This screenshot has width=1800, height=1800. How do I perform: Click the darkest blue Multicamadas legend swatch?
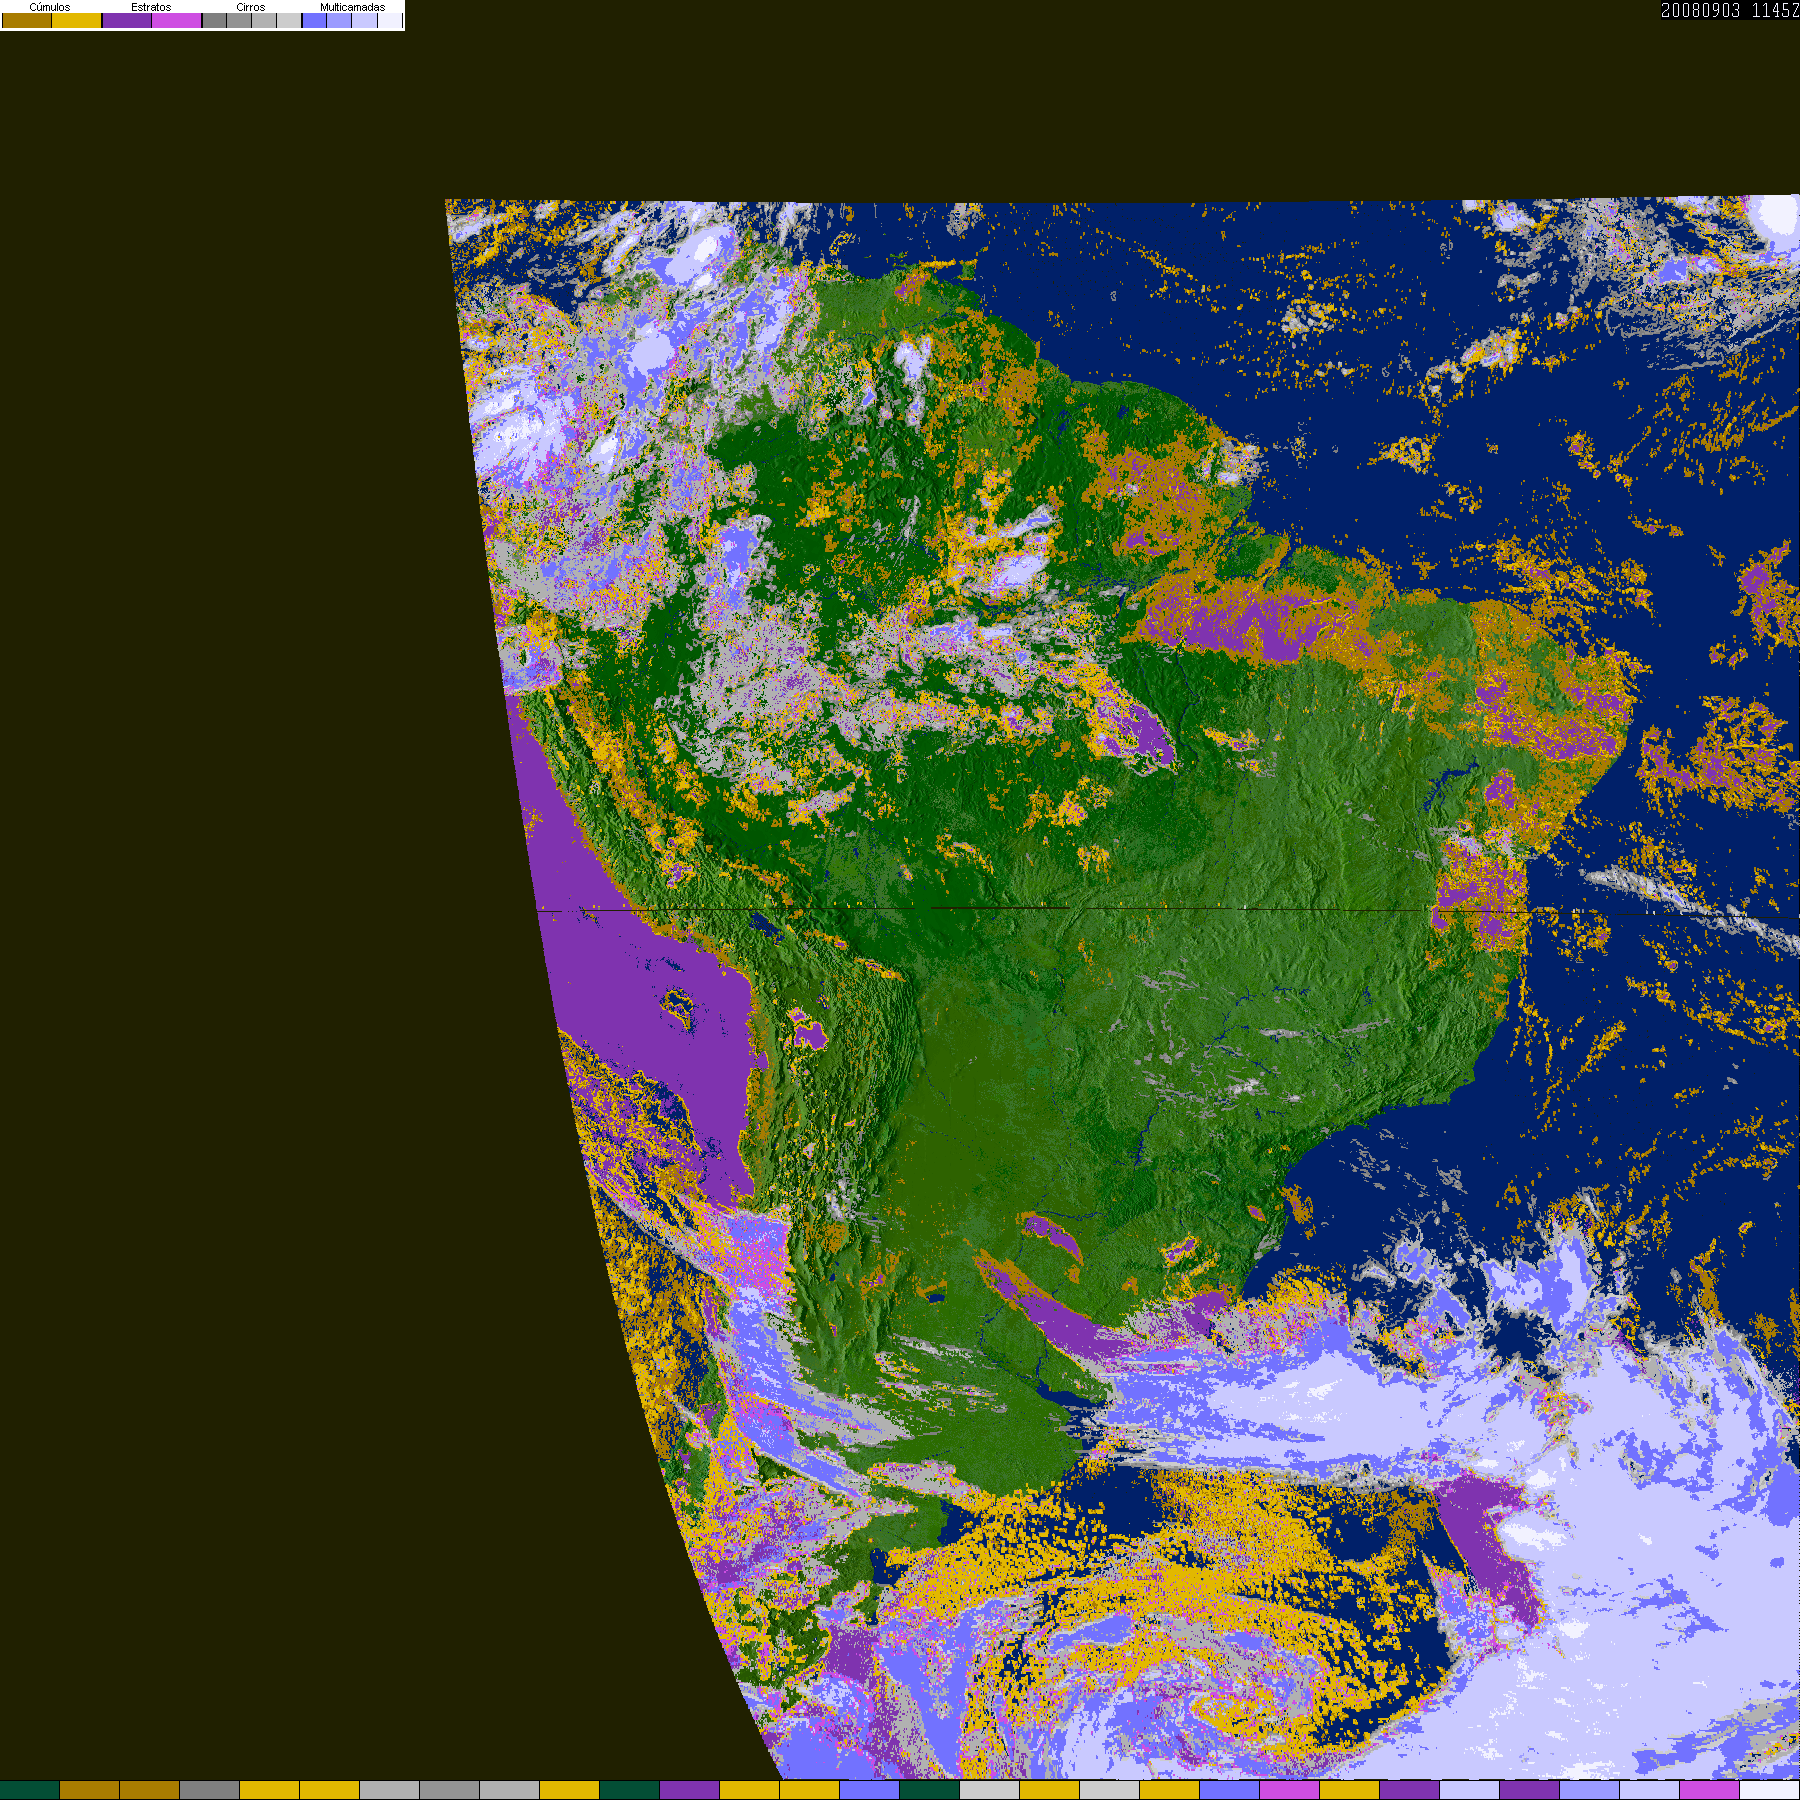(x=314, y=20)
